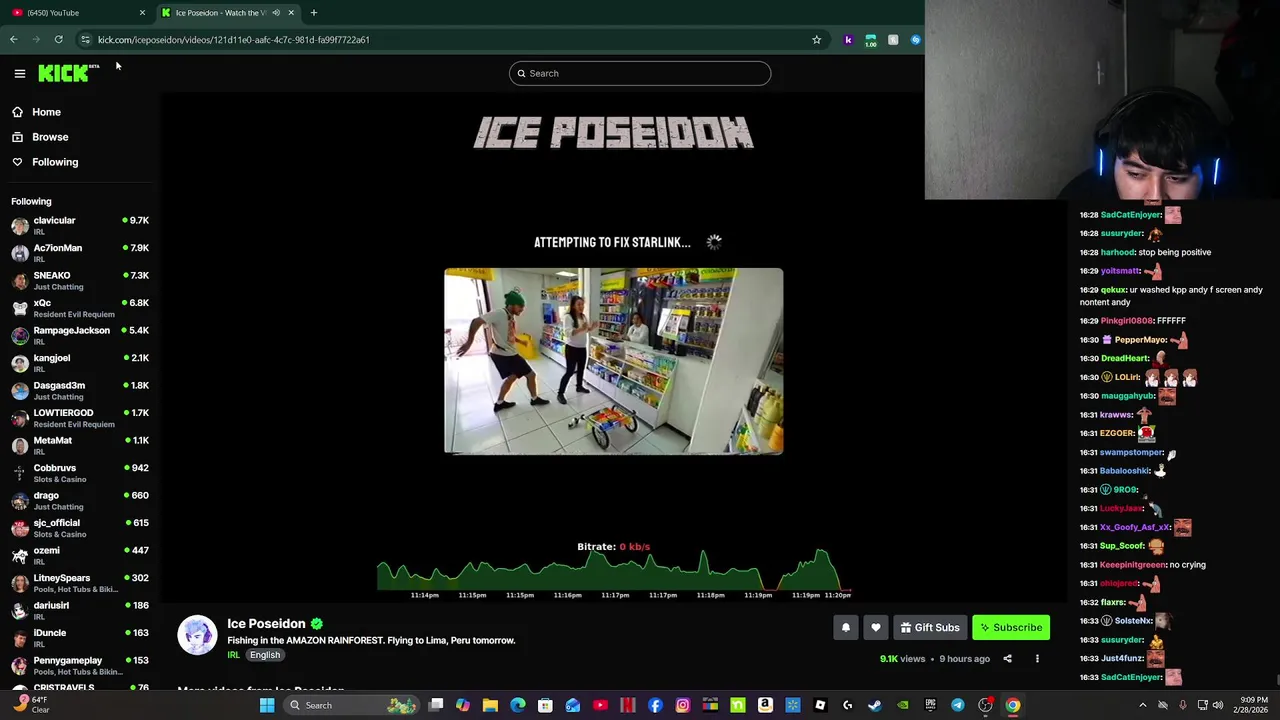Click the taskbar volume speaker icon
This screenshot has width=1280, height=720.
point(1218,706)
